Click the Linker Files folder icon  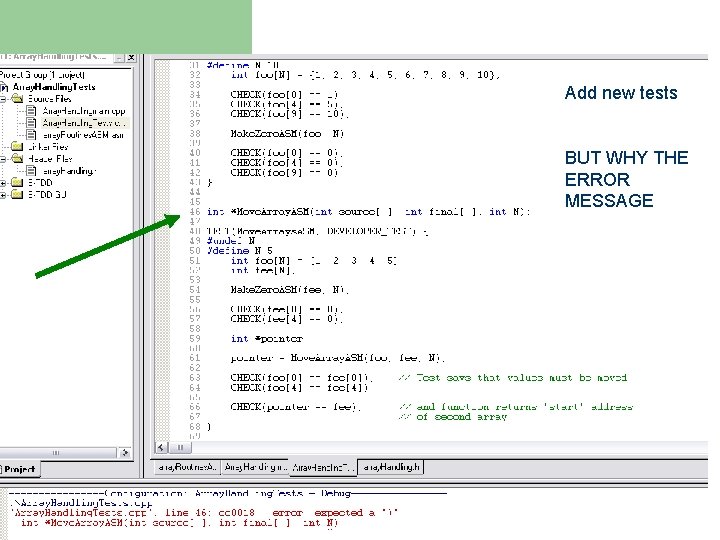17,146
